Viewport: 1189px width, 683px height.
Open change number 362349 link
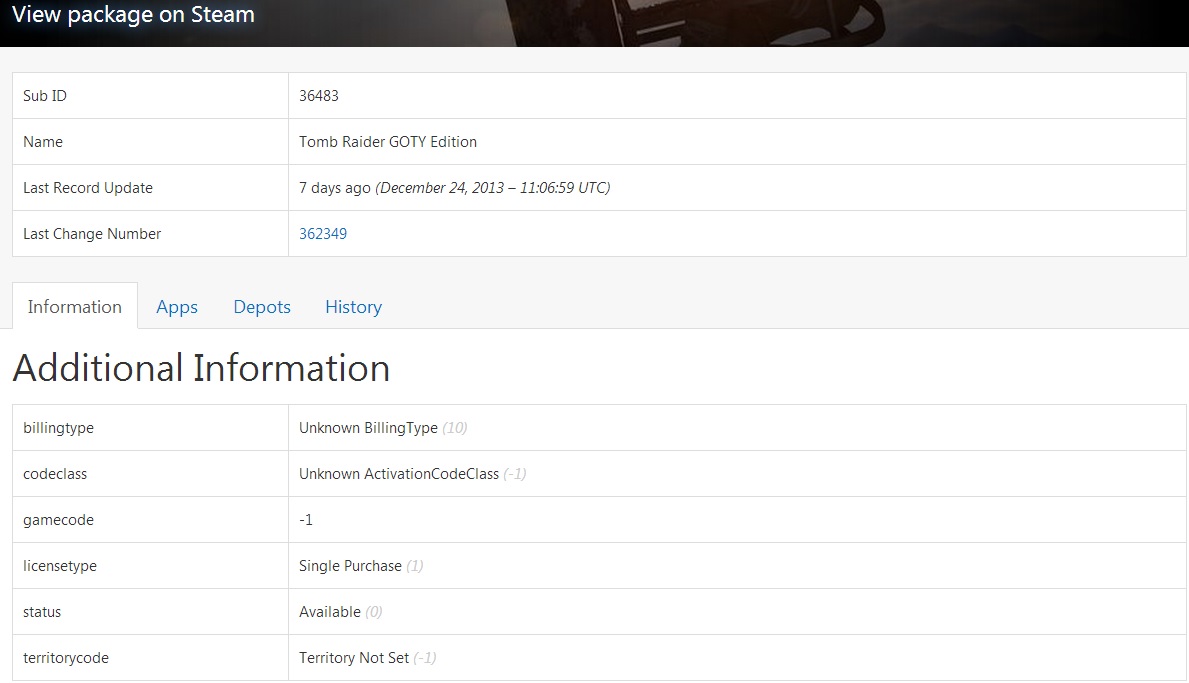[323, 234]
